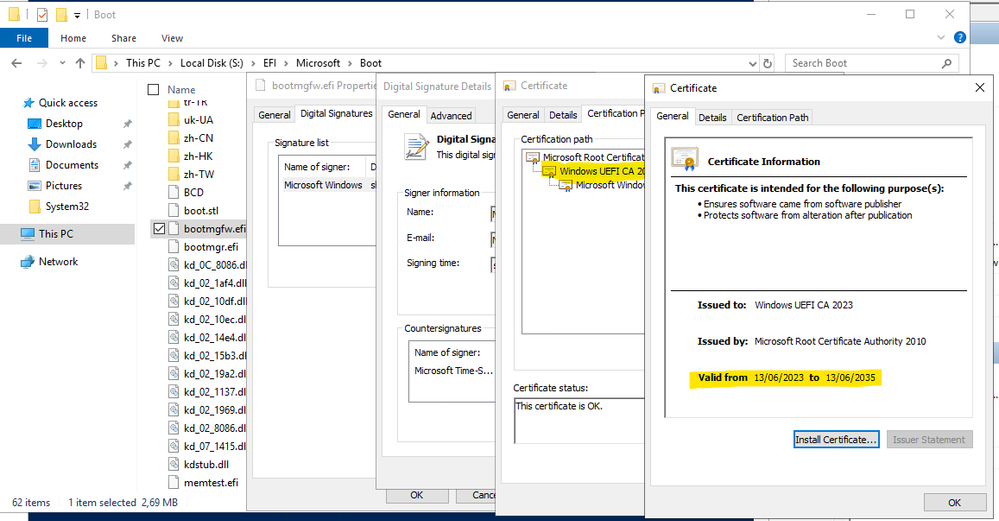Expand the chevron after Local Disk (S:)
The width and height of the screenshot is (999, 521).
(253, 63)
